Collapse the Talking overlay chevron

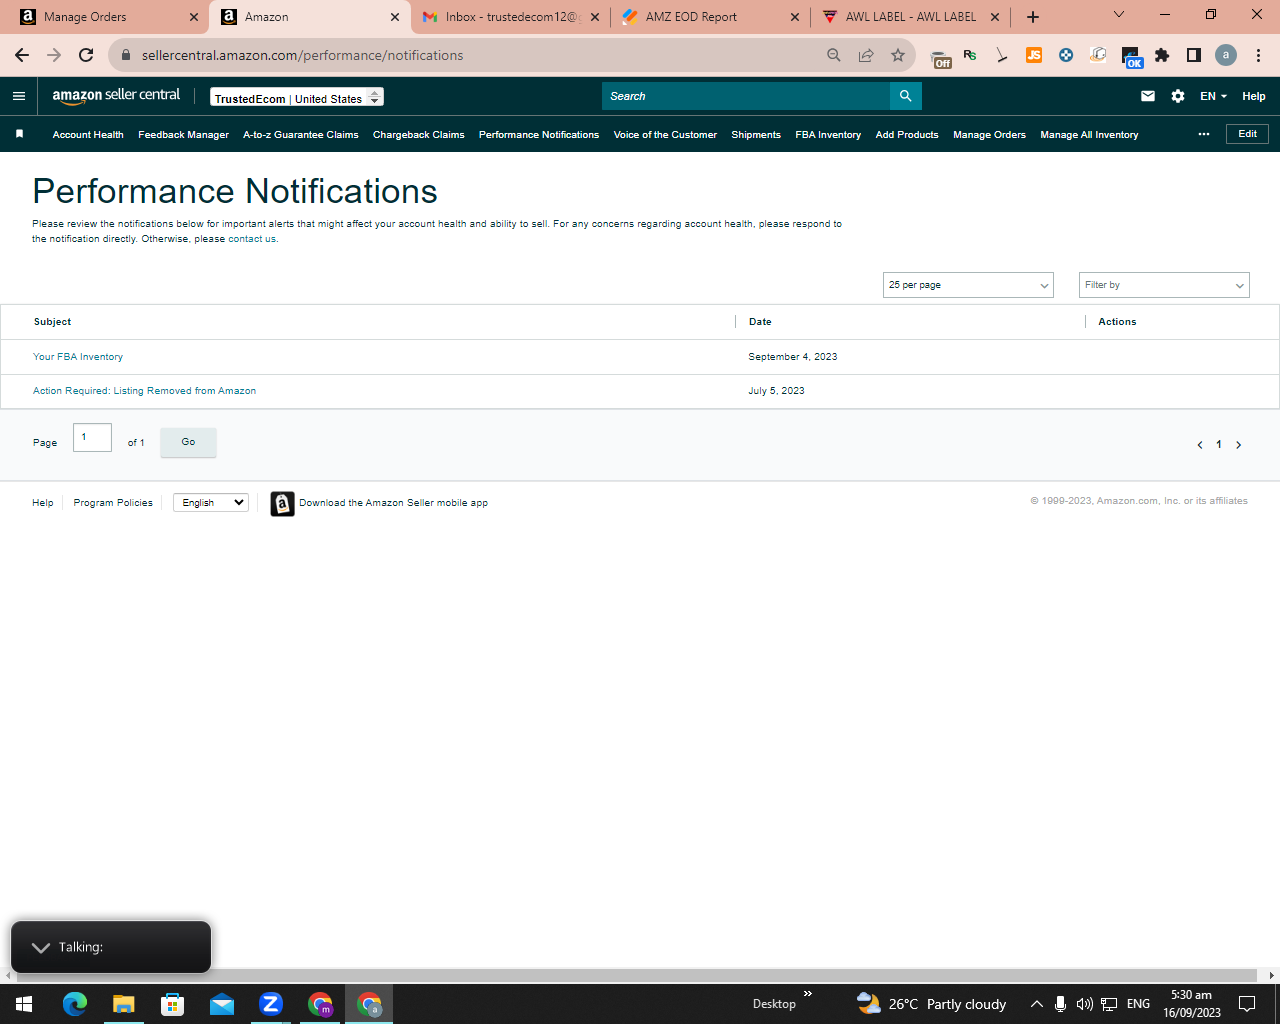tap(41, 947)
